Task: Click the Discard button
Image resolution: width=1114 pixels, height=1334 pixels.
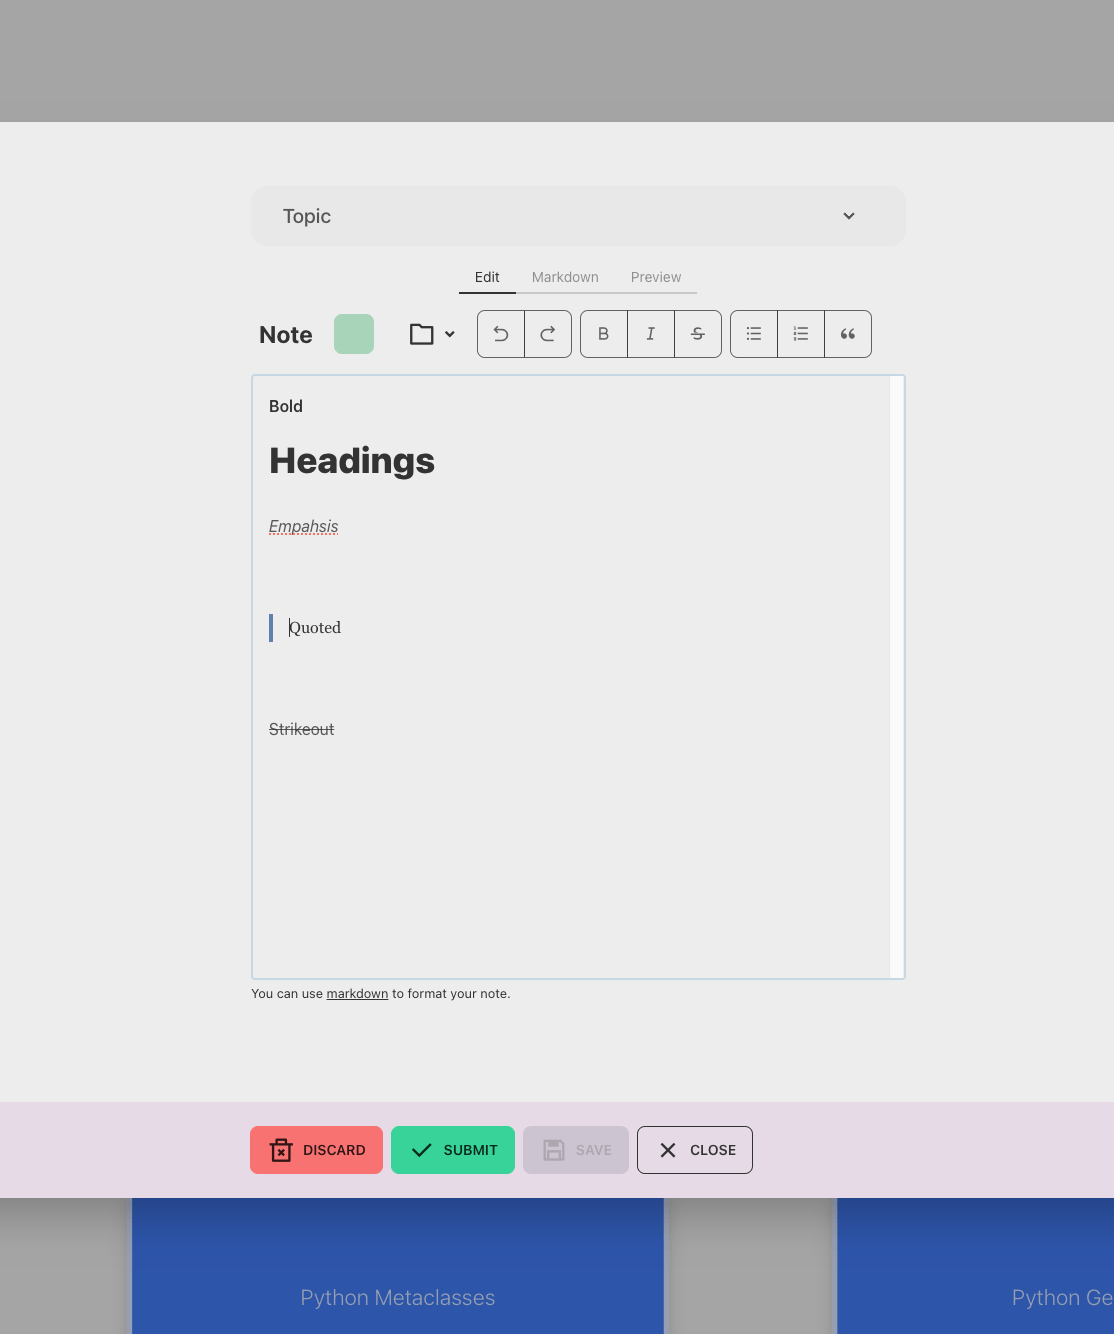Action: [x=316, y=1150]
